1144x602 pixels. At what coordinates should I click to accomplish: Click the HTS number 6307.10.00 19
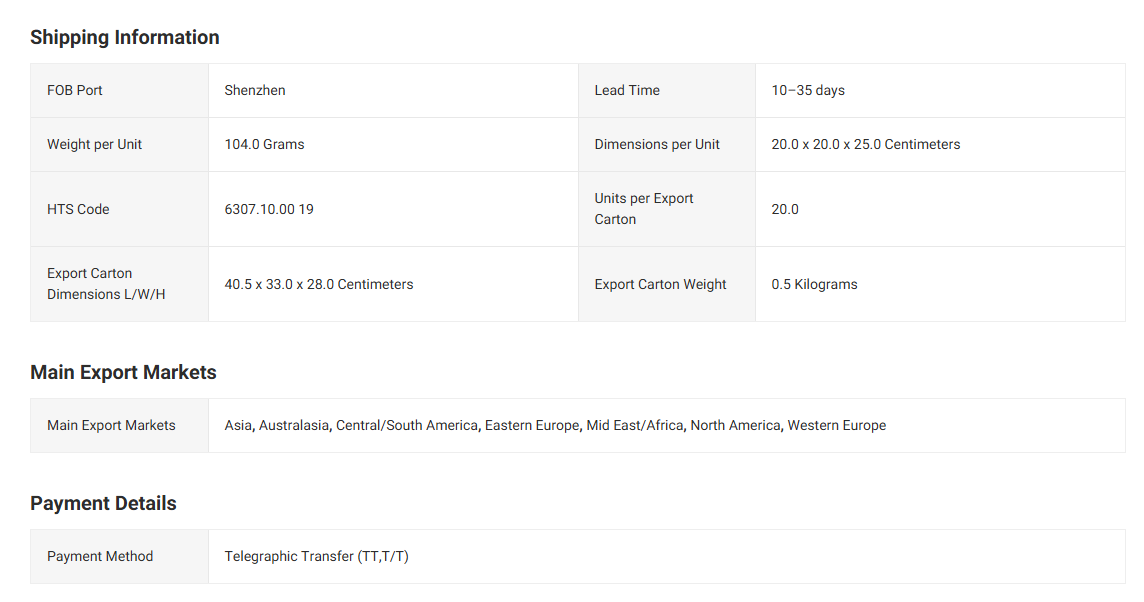pyautogui.click(x=269, y=209)
